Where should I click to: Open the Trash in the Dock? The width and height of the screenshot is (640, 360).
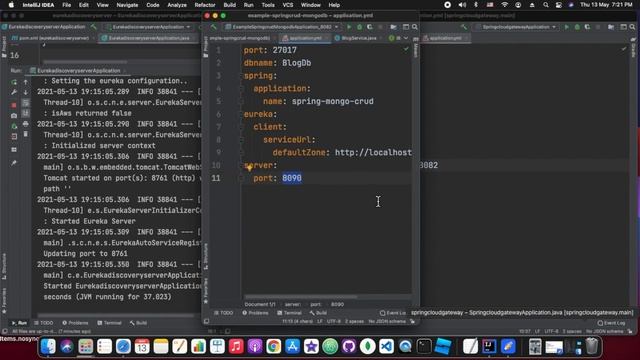(592, 347)
